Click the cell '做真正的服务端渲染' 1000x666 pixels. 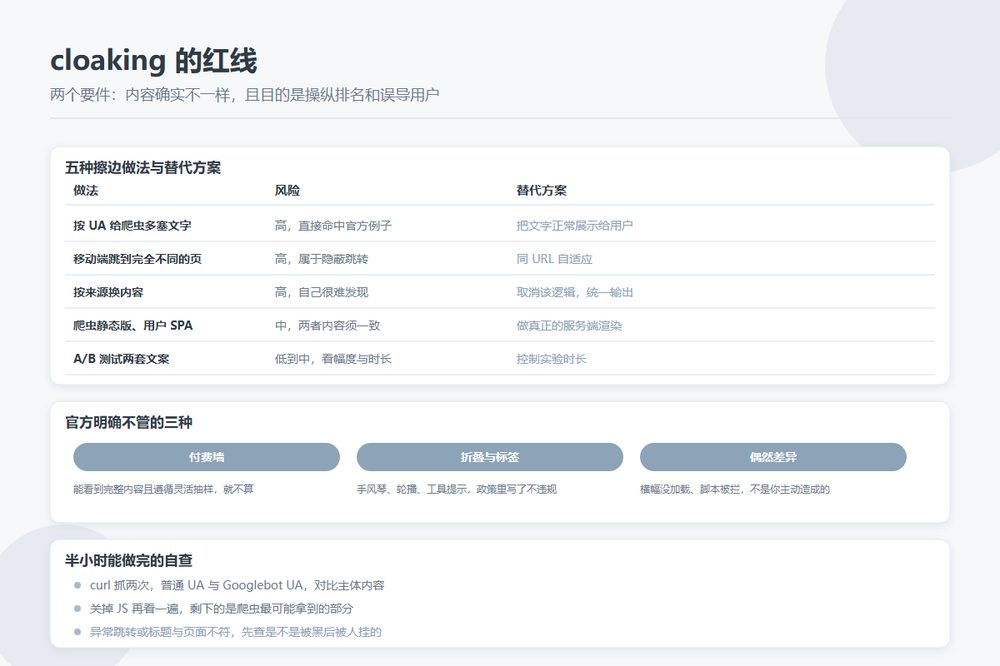tap(569, 325)
